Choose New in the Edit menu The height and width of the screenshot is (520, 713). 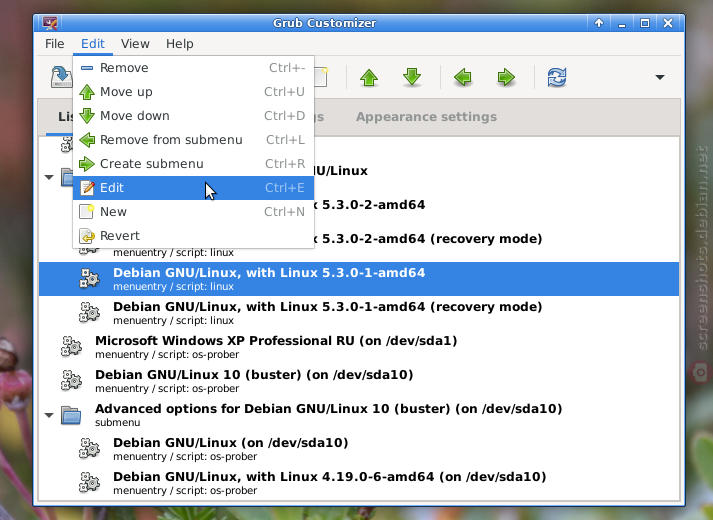point(193,212)
